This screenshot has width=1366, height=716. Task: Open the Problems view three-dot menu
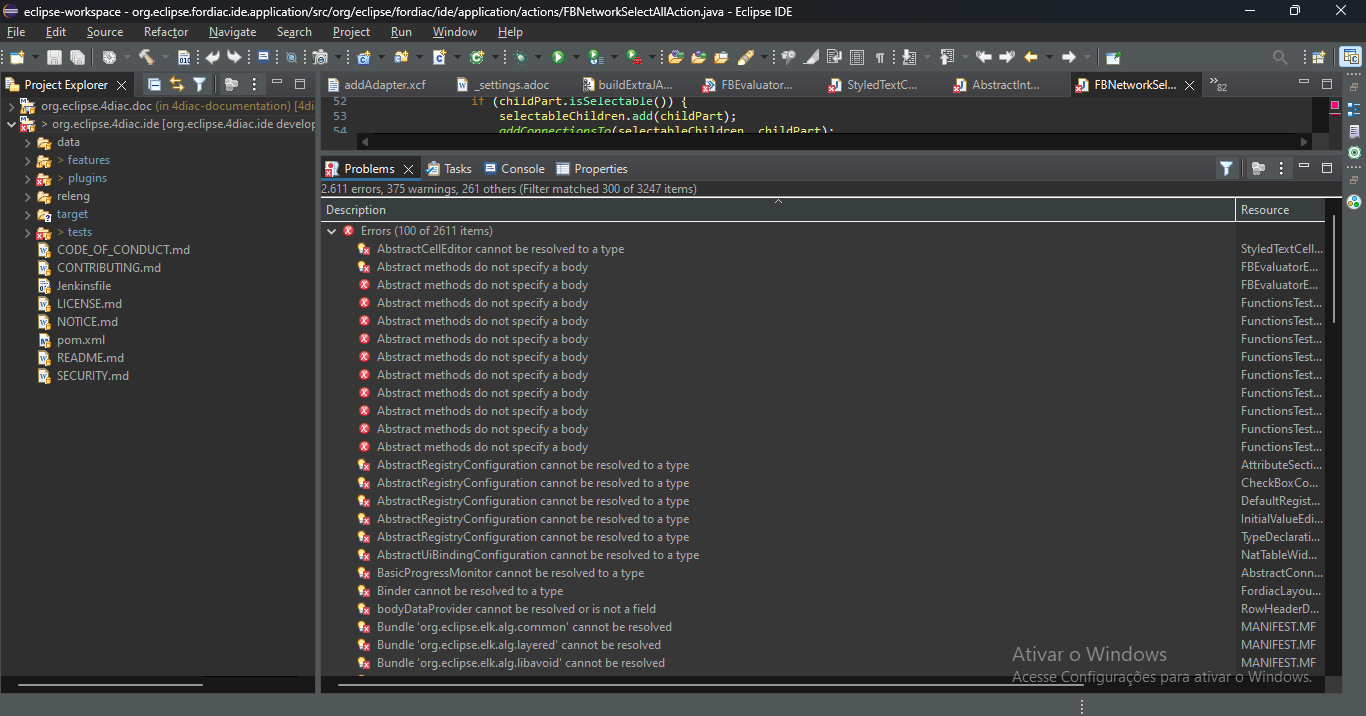click(x=1282, y=169)
